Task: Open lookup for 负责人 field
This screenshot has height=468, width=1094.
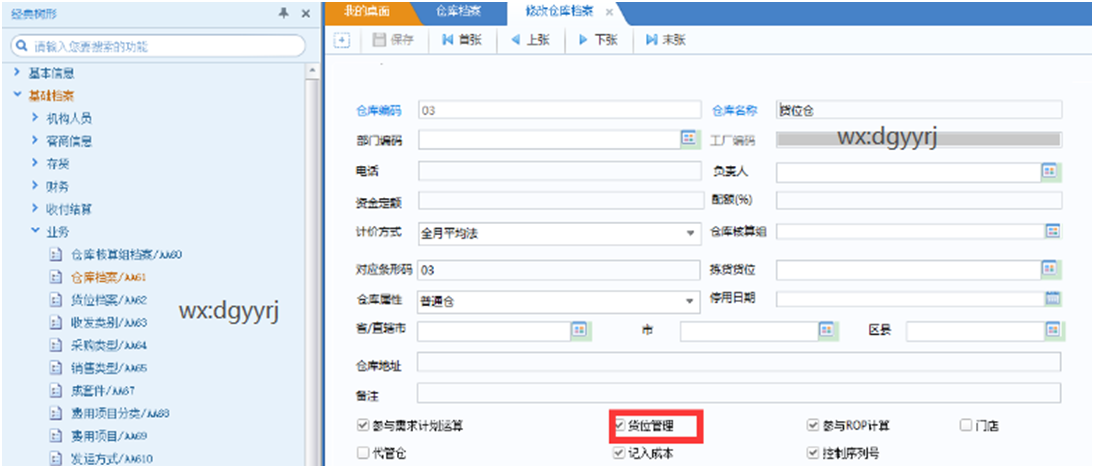Action: [x=1049, y=170]
